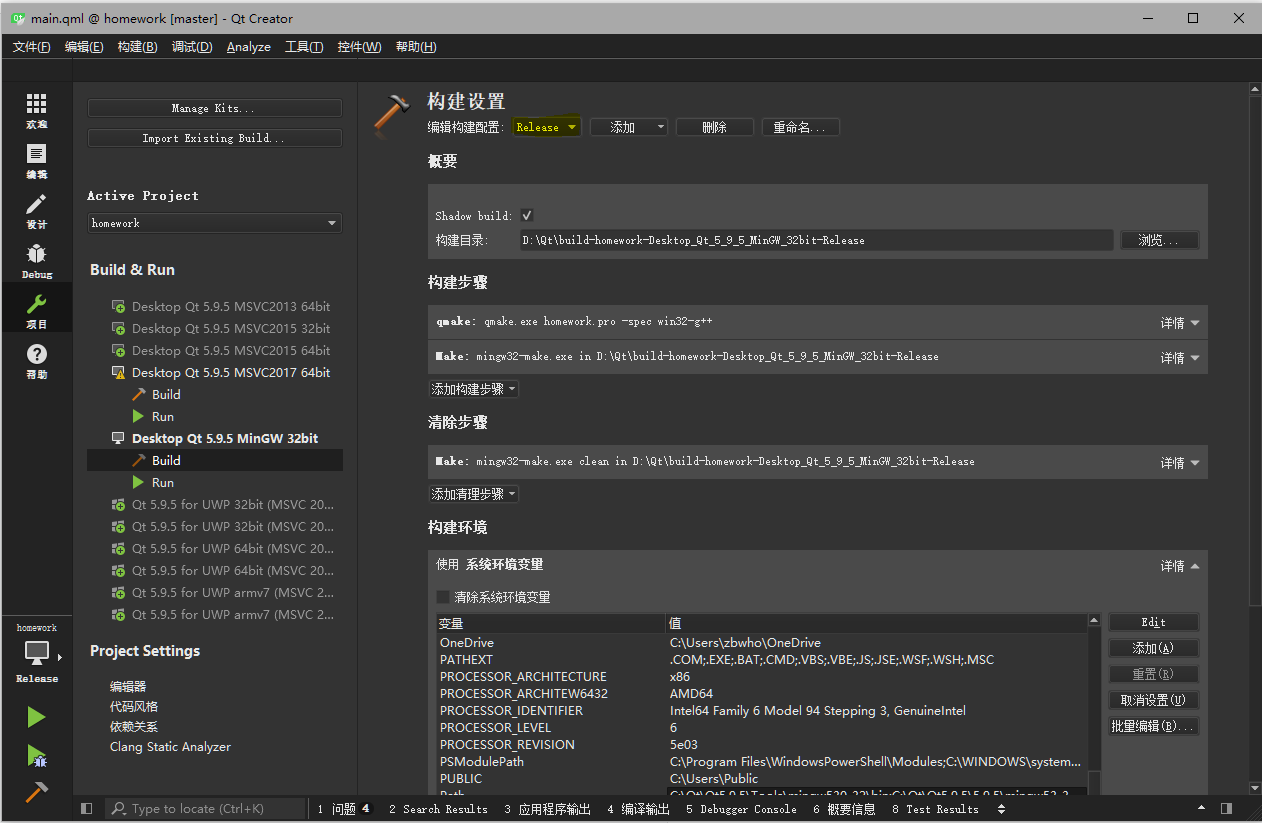Screen dimensions: 1262x823
Task: Click the 取消设置(U) button
Action: [x=1153, y=700]
